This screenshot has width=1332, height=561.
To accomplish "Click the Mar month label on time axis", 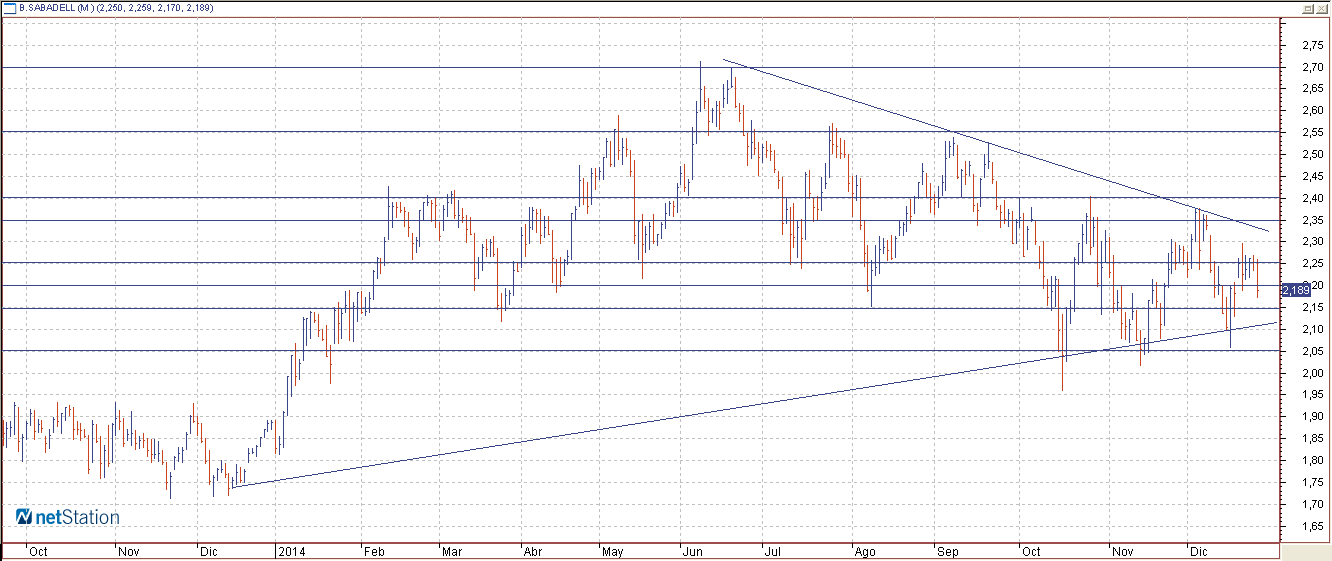I will (451, 551).
